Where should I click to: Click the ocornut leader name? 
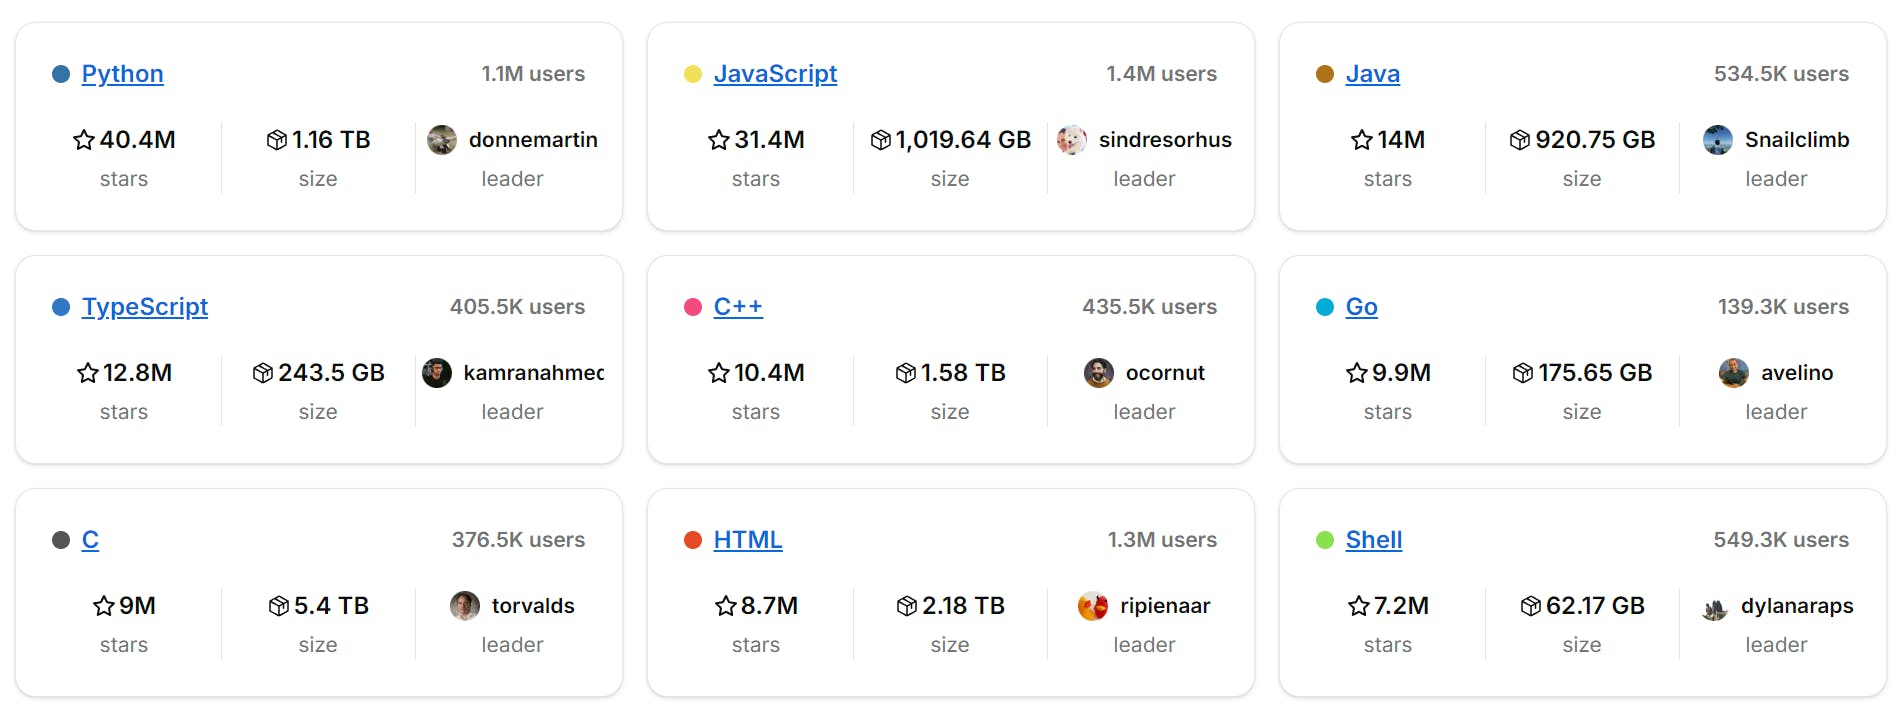(x=1165, y=373)
